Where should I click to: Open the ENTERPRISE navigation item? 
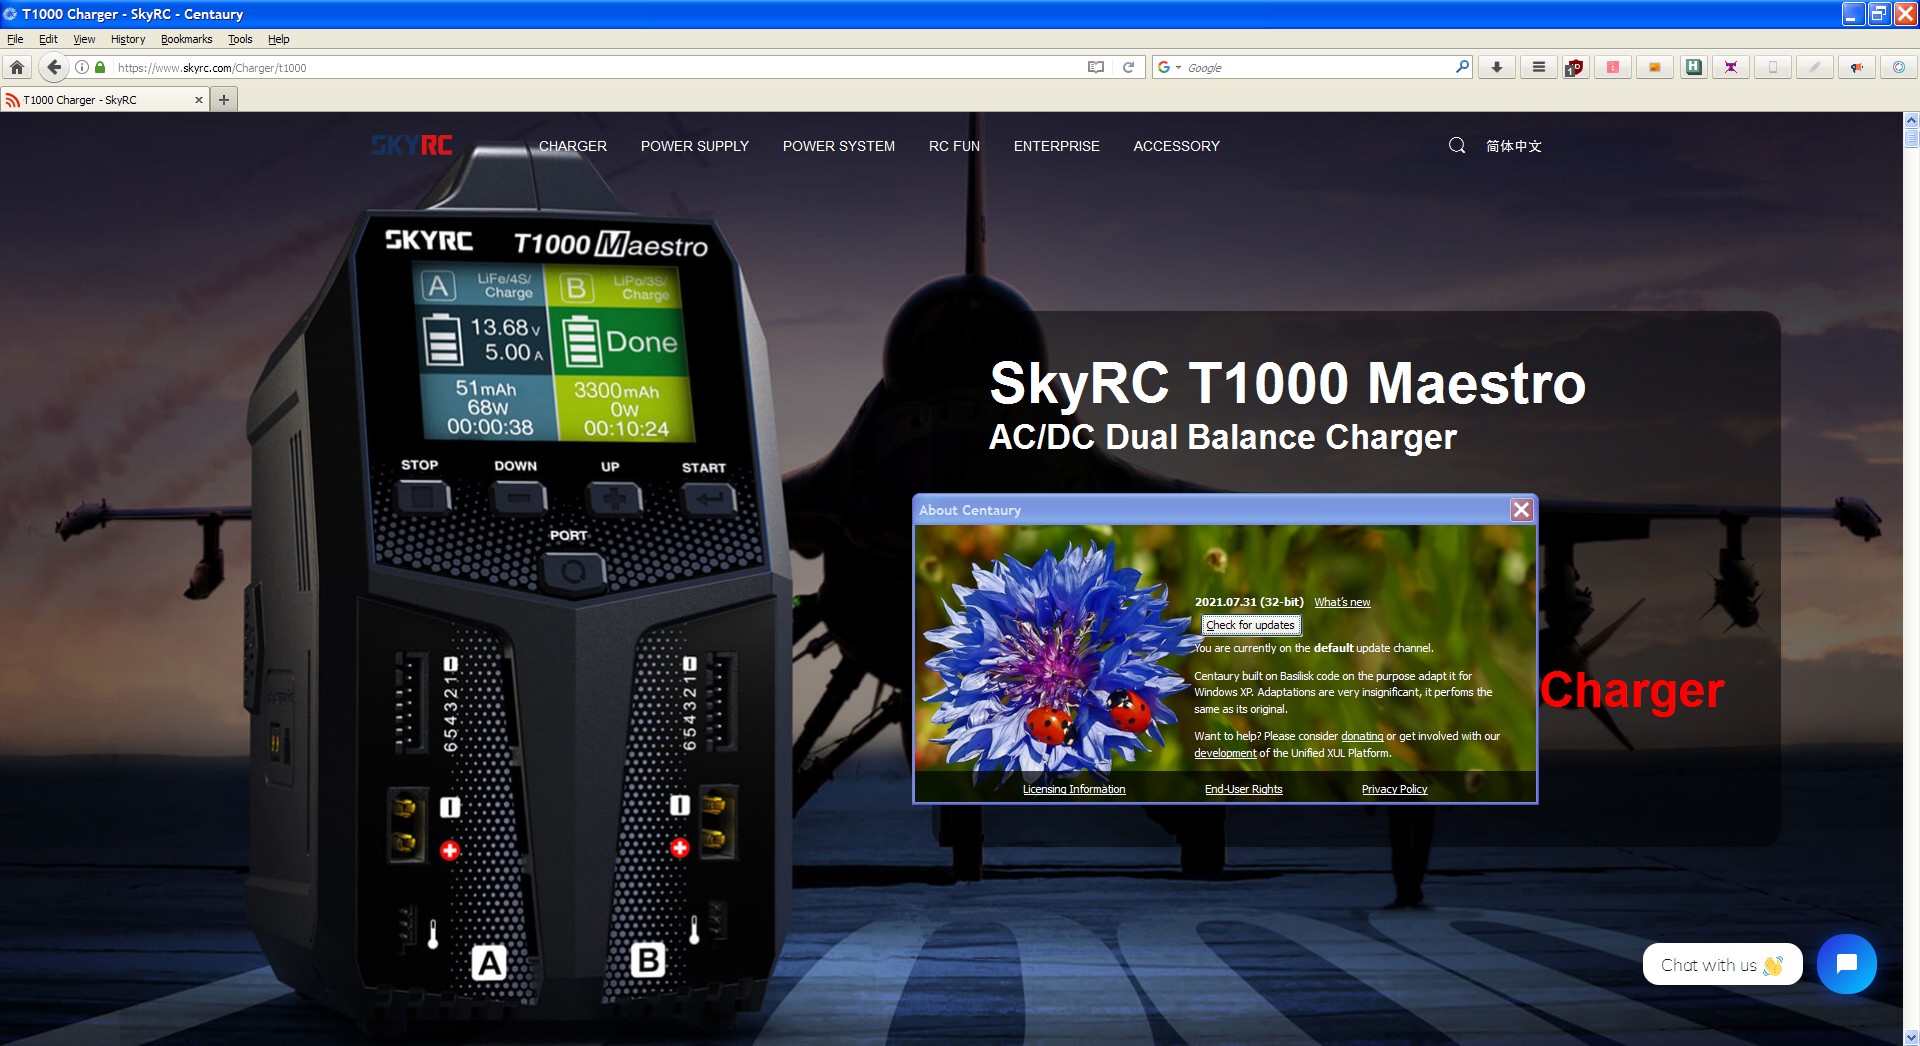(x=1056, y=146)
